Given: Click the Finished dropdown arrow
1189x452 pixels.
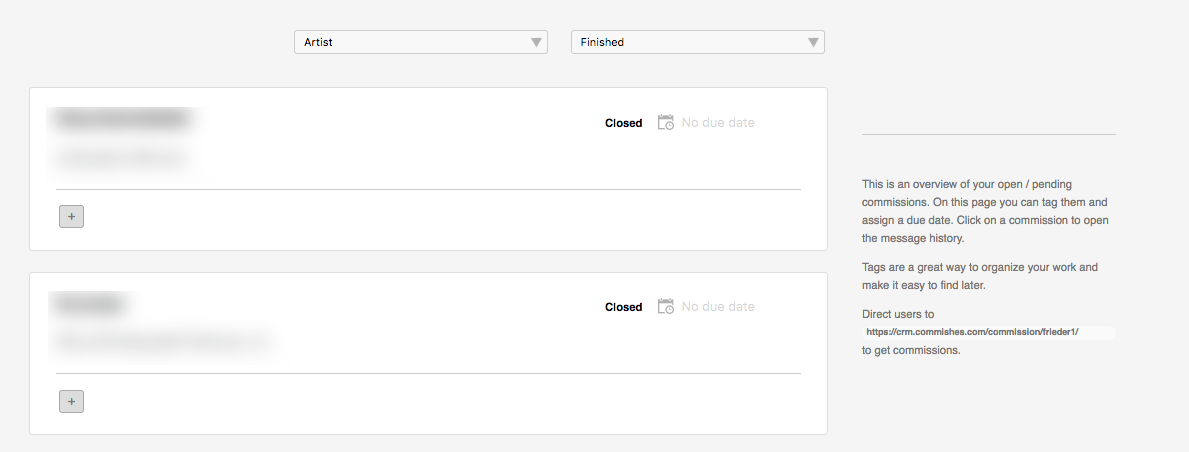Looking at the screenshot, I should 813,42.
